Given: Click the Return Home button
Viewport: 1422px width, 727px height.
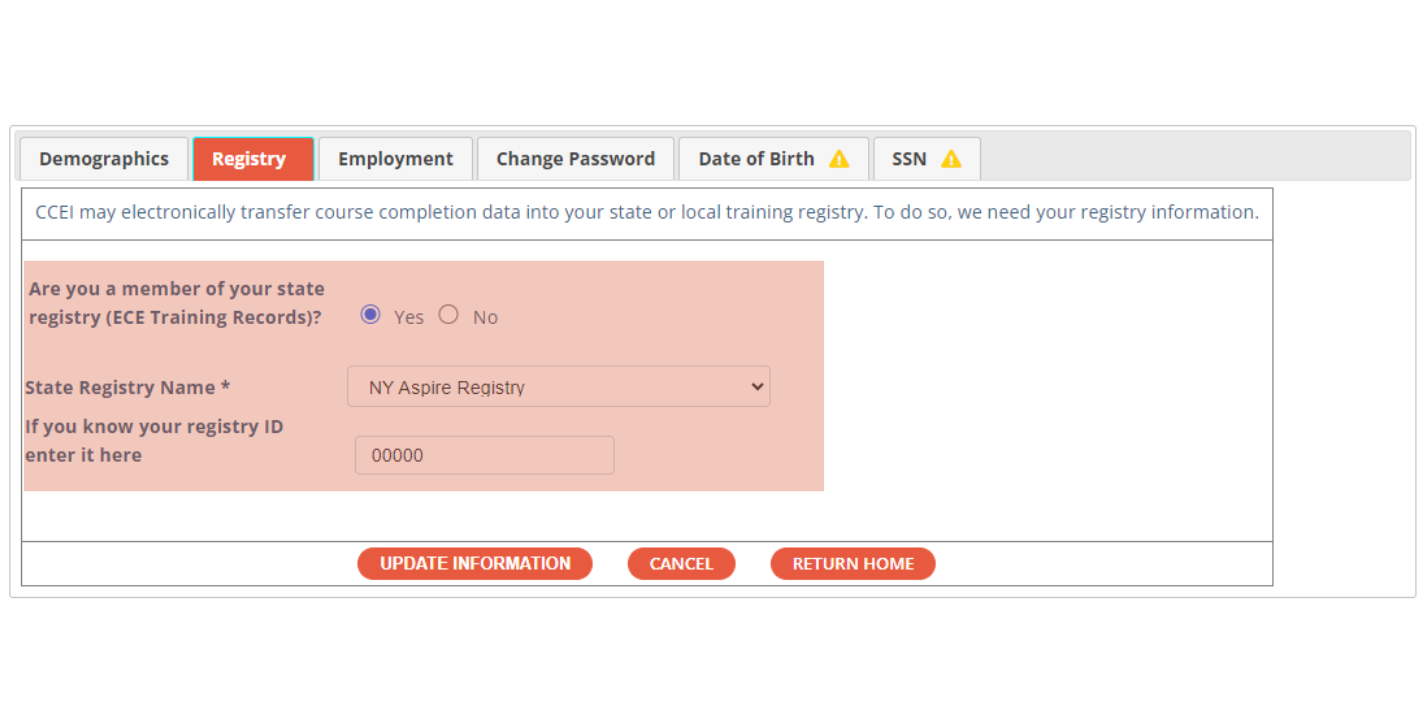Looking at the screenshot, I should (x=853, y=564).
